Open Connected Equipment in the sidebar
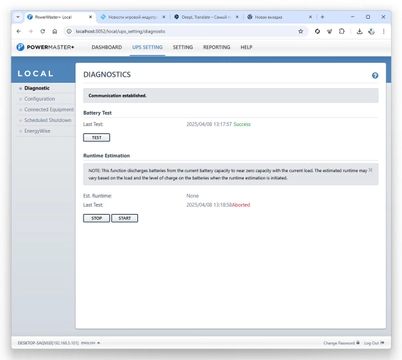The width and height of the screenshot is (402, 360). [x=49, y=109]
